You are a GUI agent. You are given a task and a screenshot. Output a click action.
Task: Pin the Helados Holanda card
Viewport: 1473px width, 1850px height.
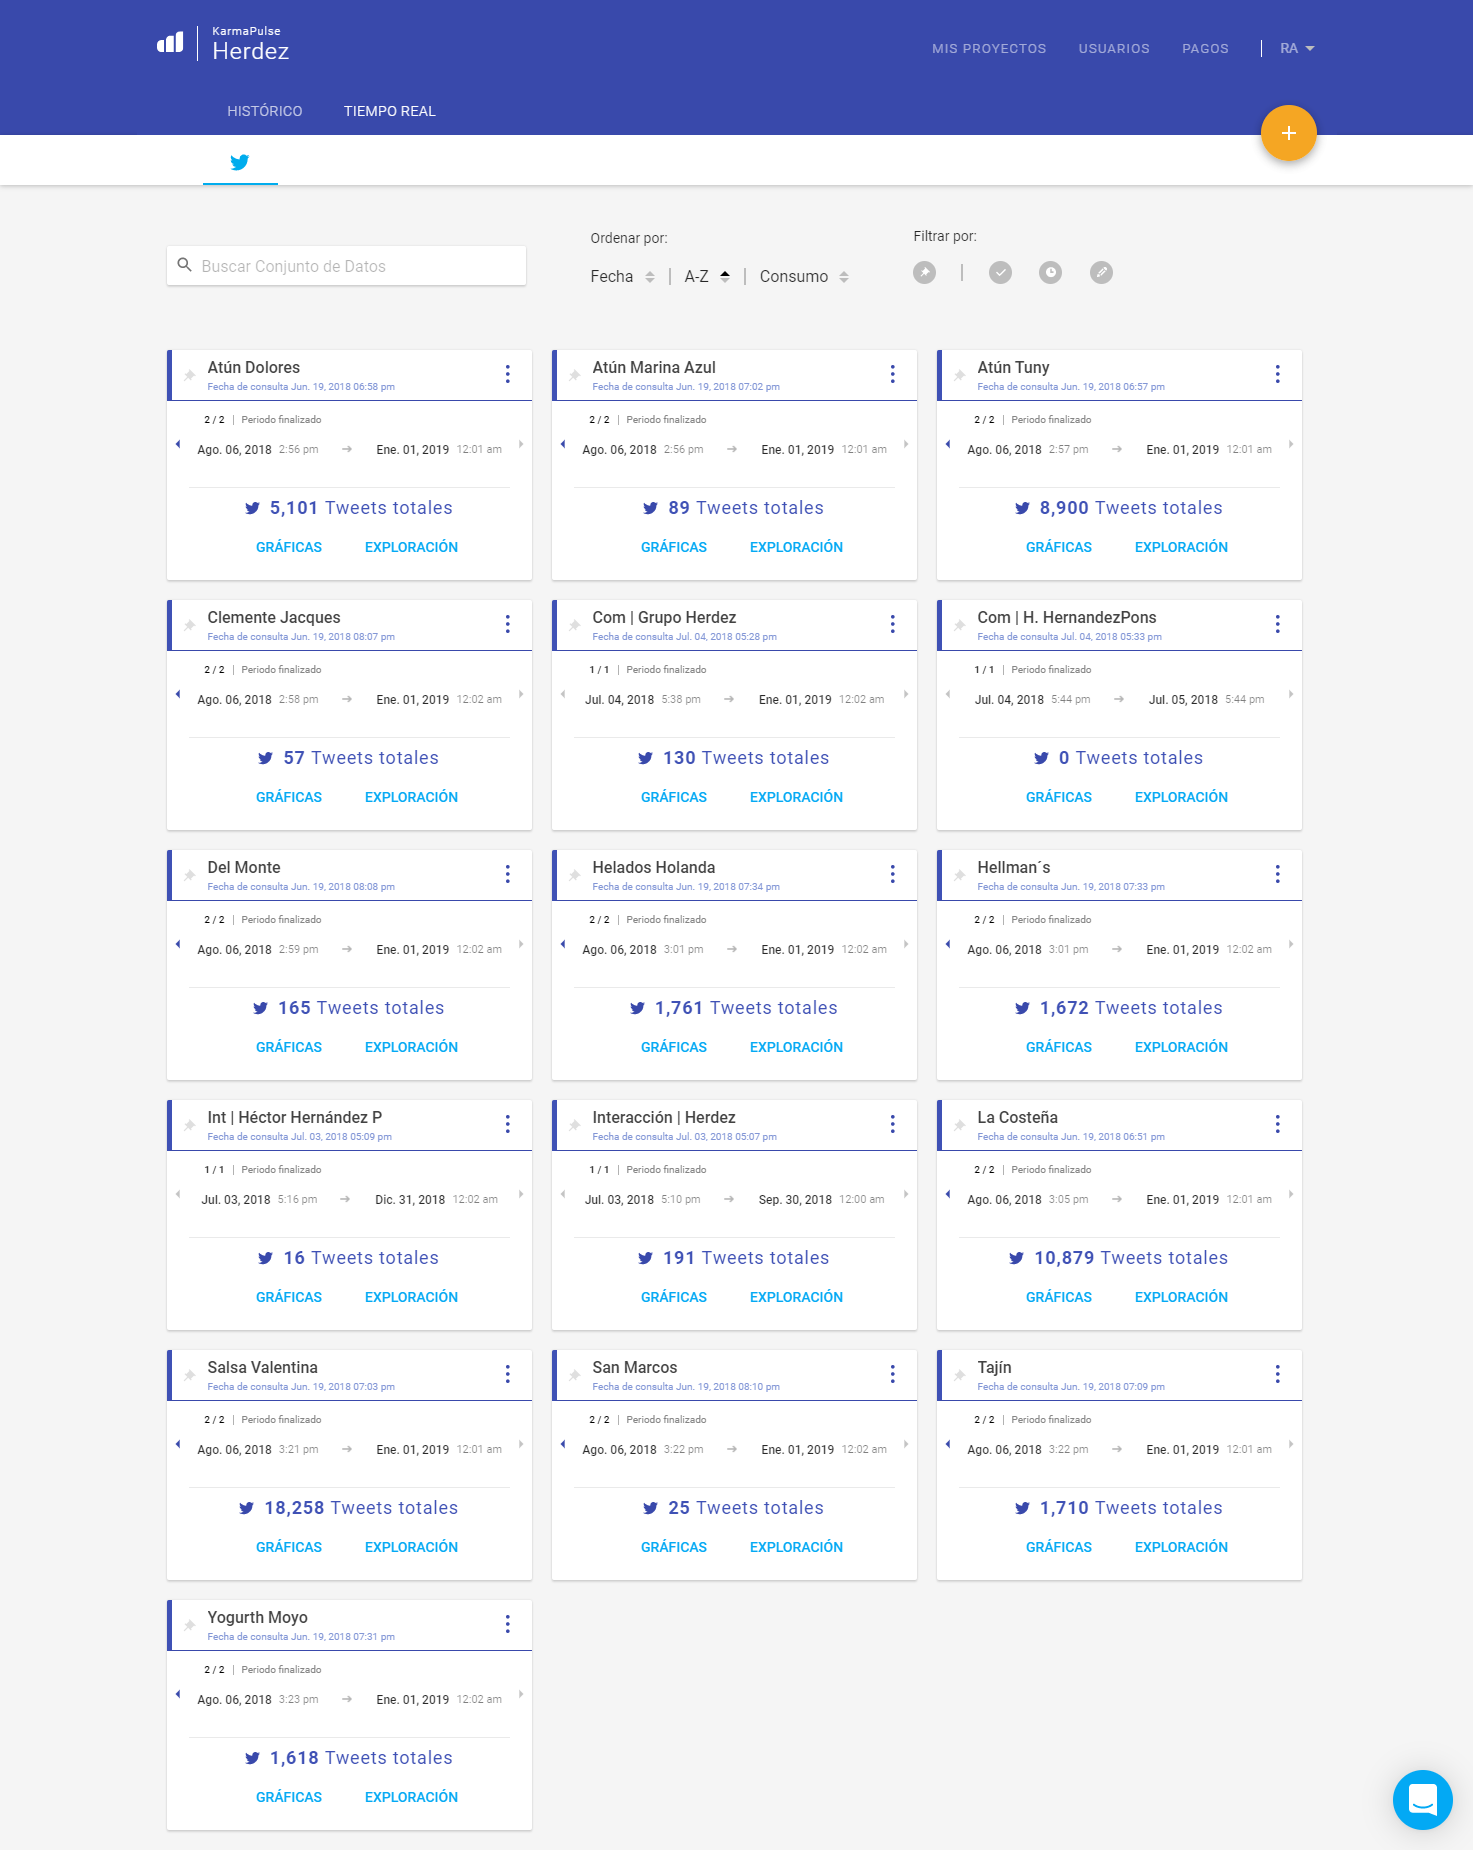pyautogui.click(x=575, y=876)
